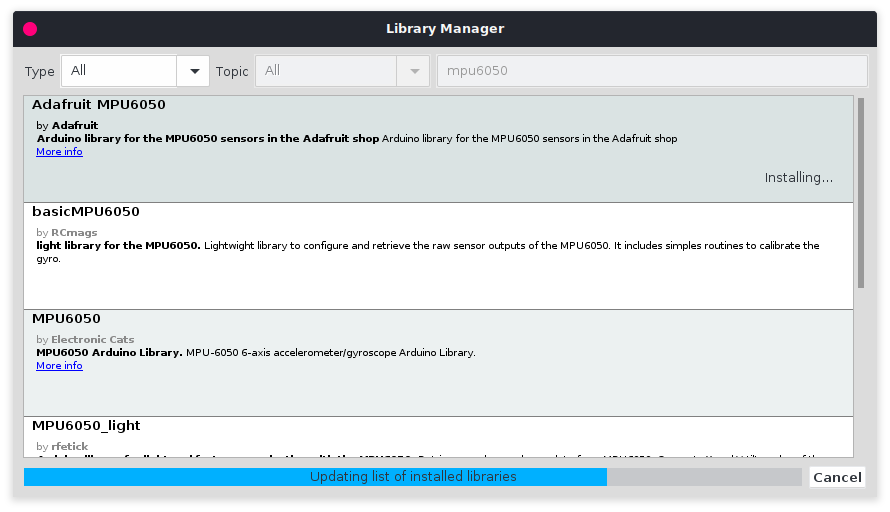Select the basicMPU6050 library title
This screenshot has width=890, height=512.
pos(86,212)
